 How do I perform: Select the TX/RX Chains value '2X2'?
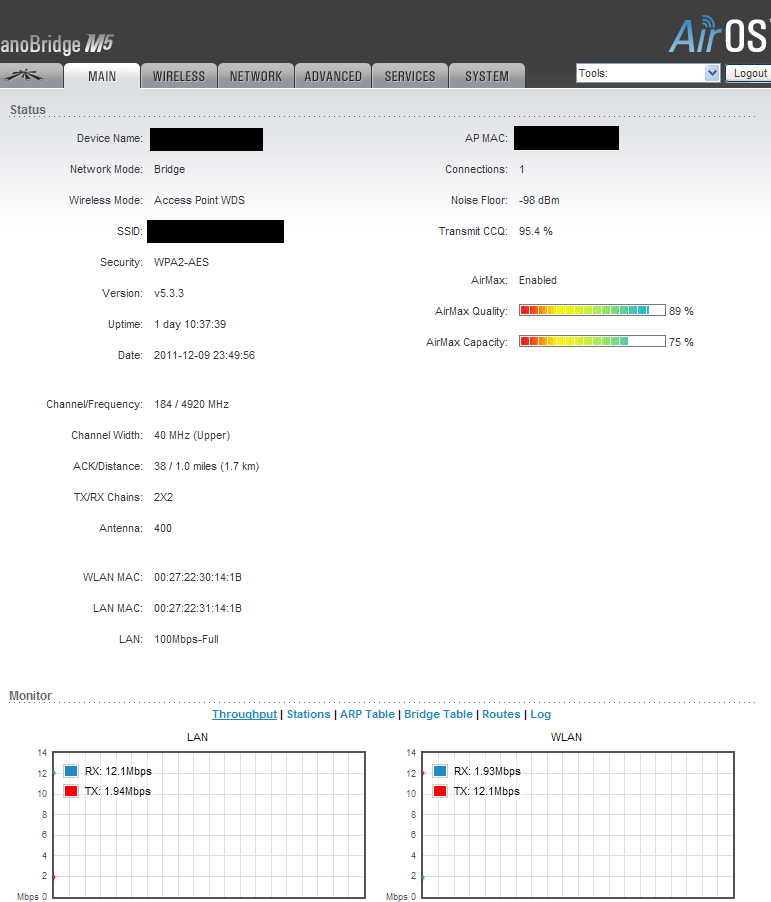tap(163, 497)
